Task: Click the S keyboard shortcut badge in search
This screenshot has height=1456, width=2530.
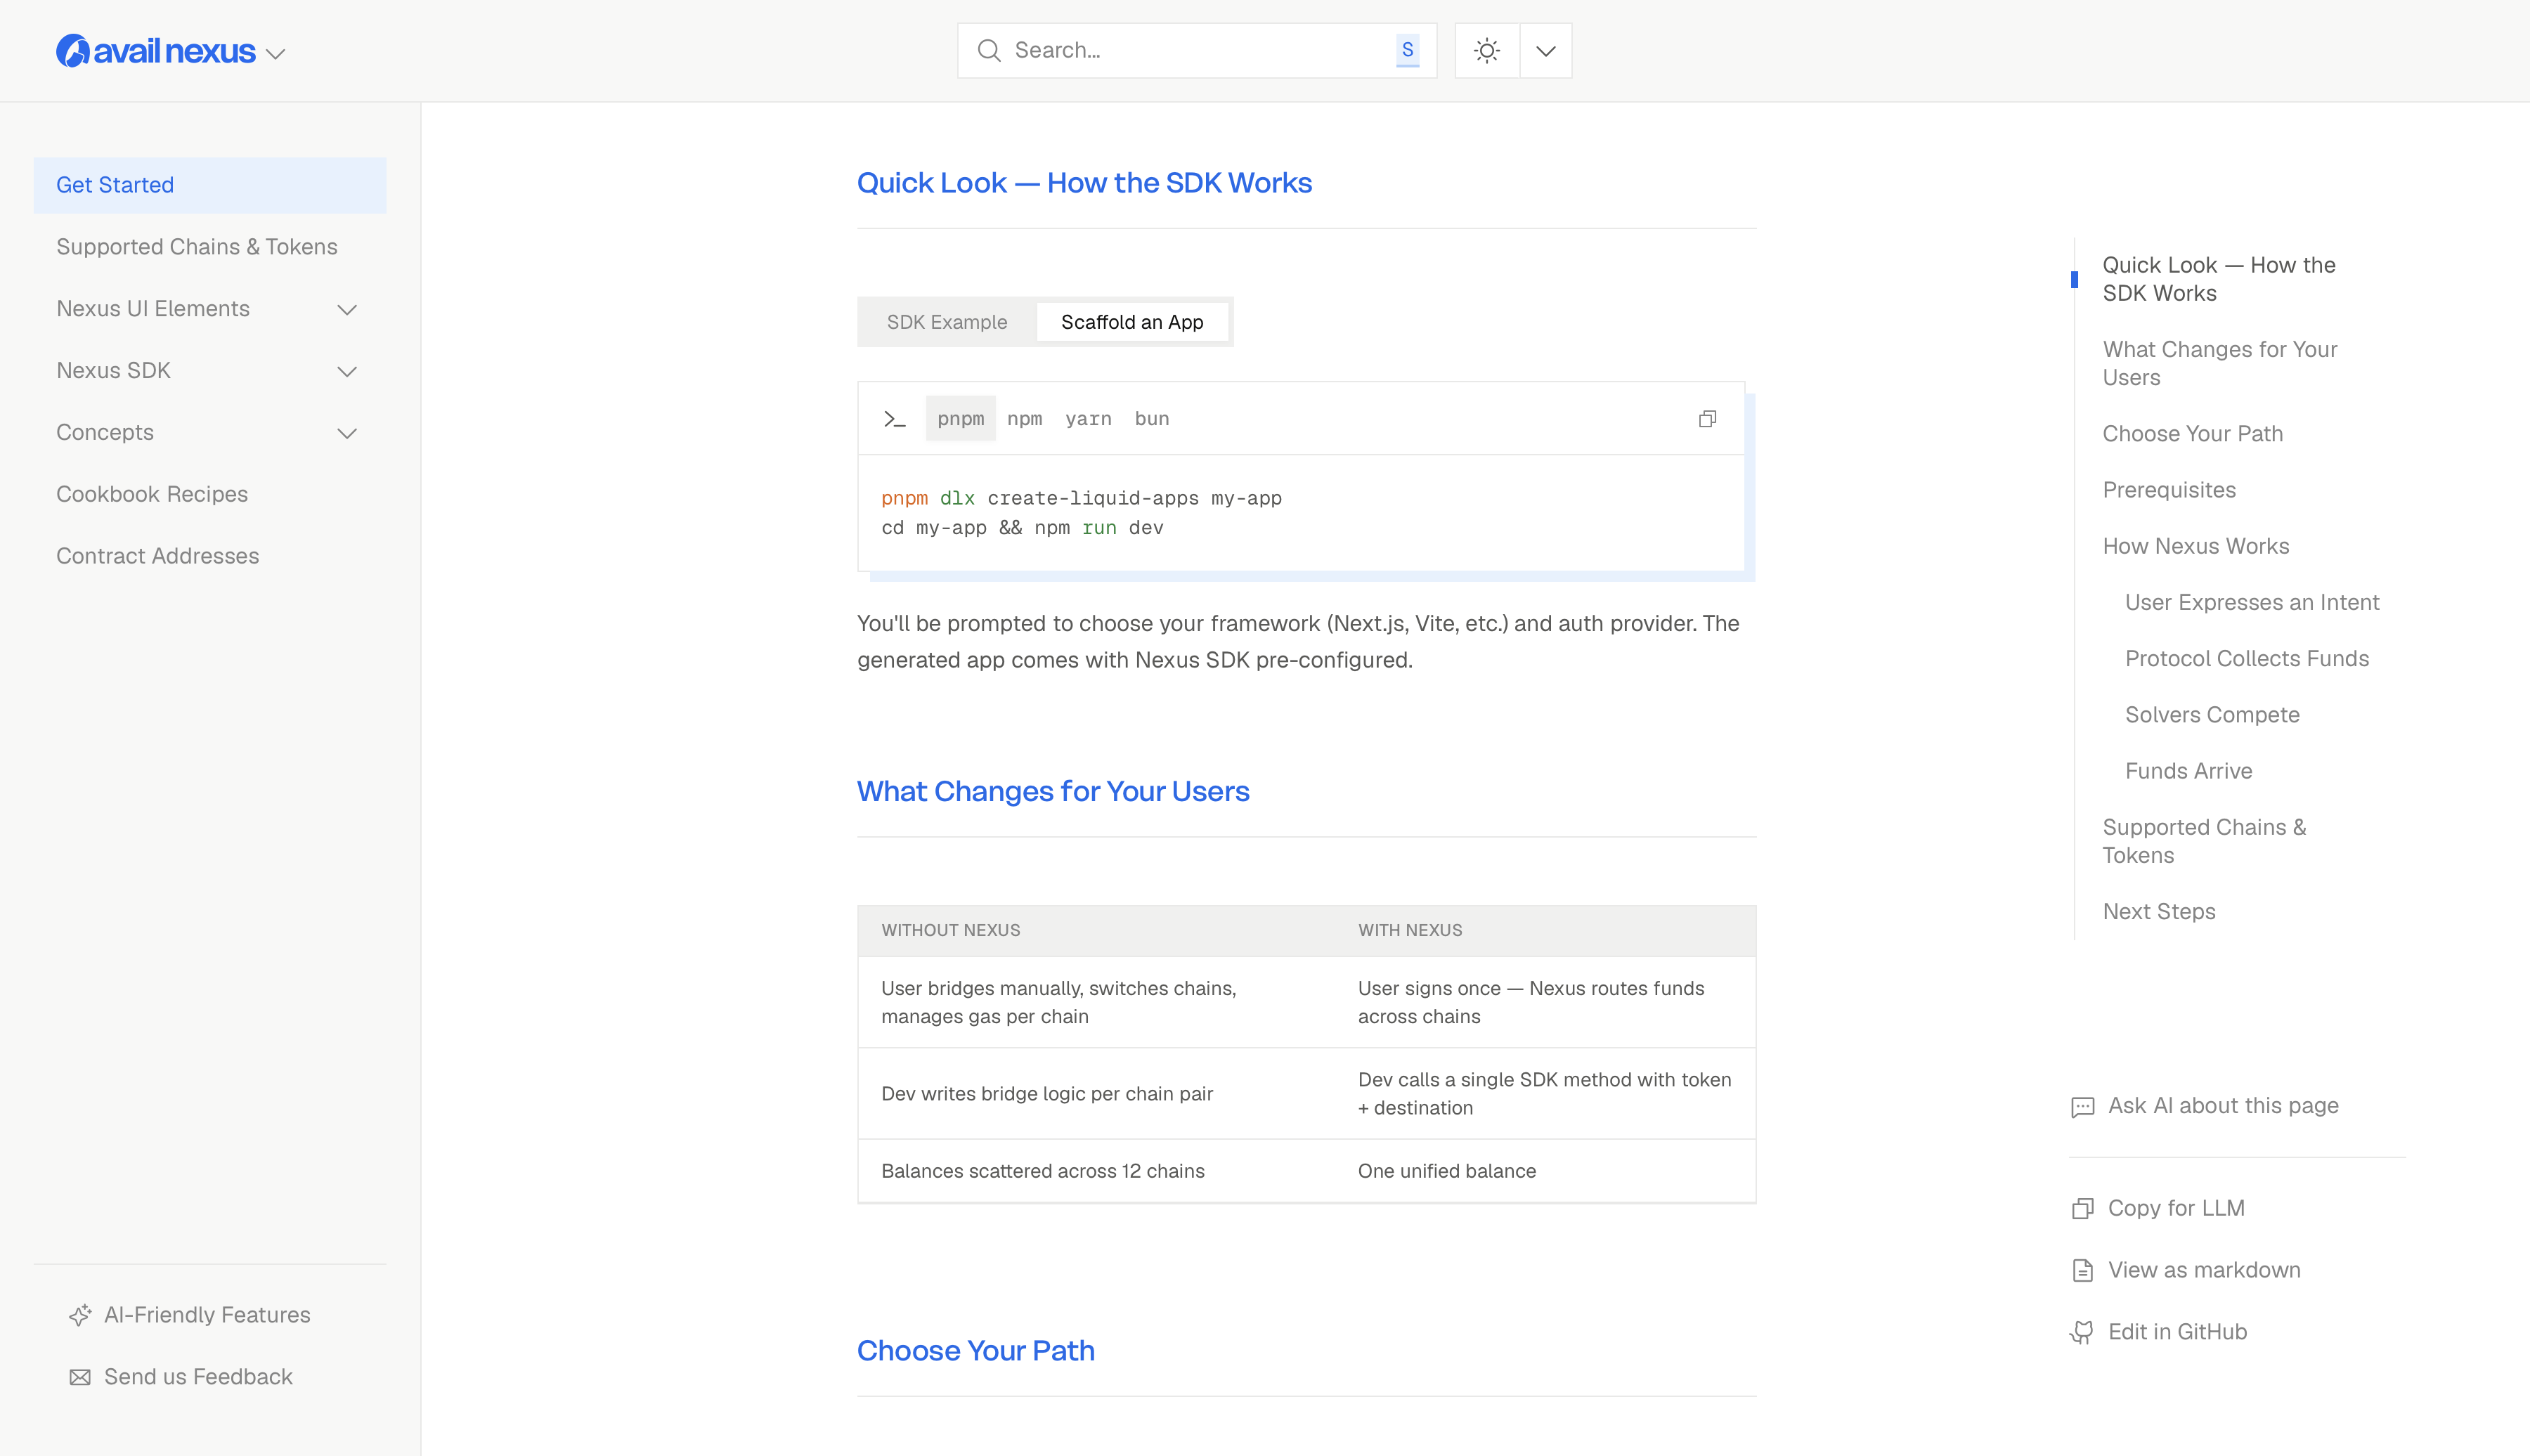Action: (x=1407, y=50)
